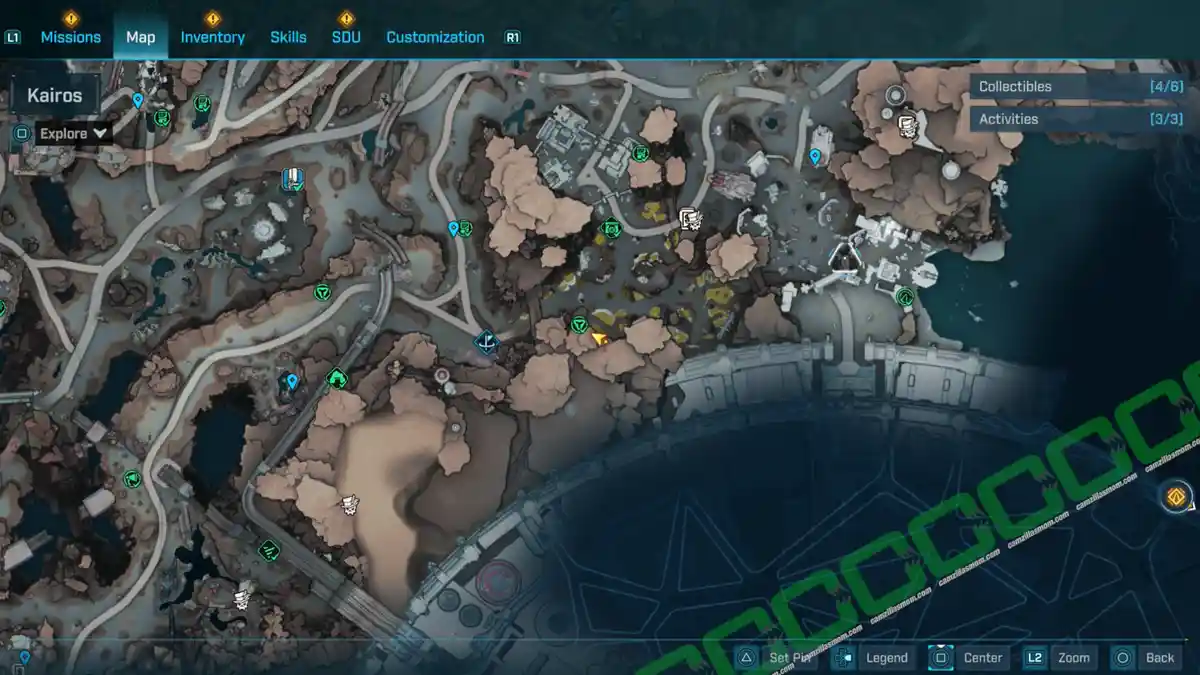Switch to the Inventory tab

tap(212, 37)
